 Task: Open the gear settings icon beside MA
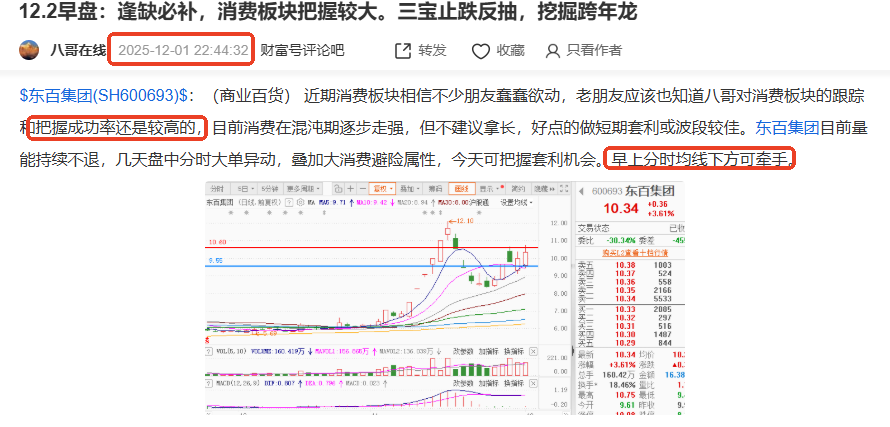pyautogui.click(x=300, y=203)
